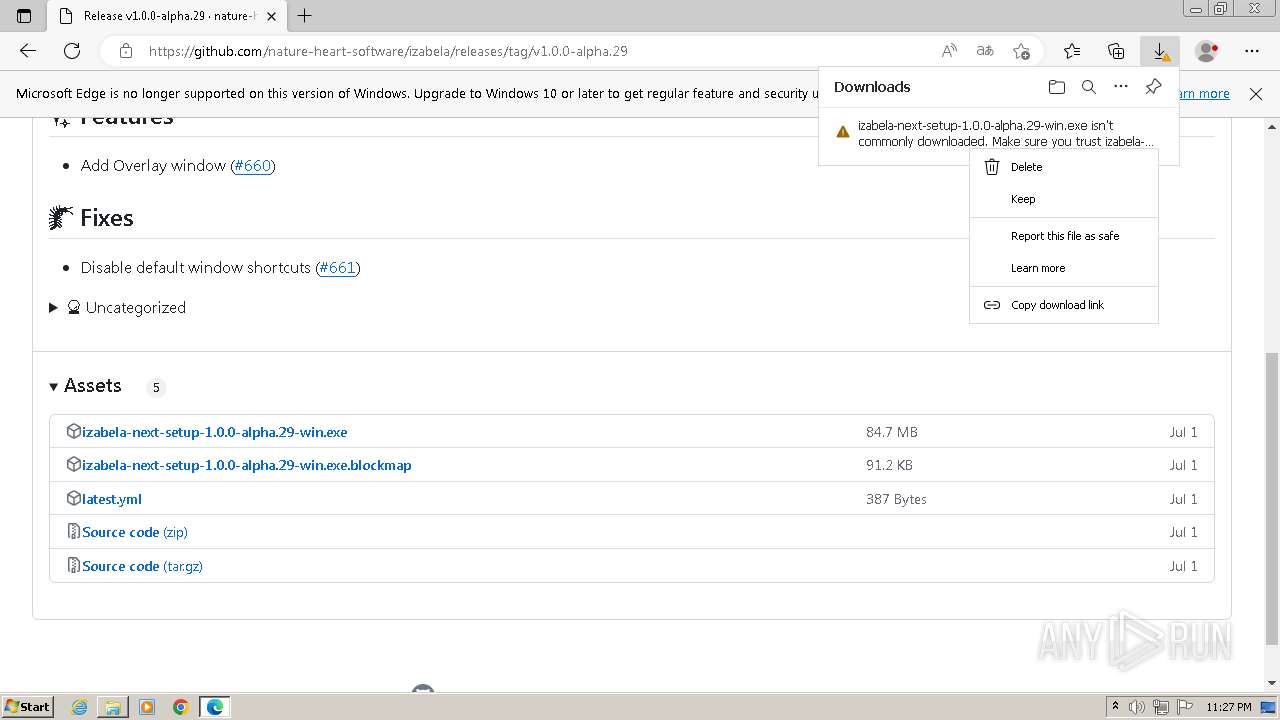Click the not-commonly-downloaded warning message
Image resolution: width=1280 pixels, height=720 pixels.
tap(1006, 133)
